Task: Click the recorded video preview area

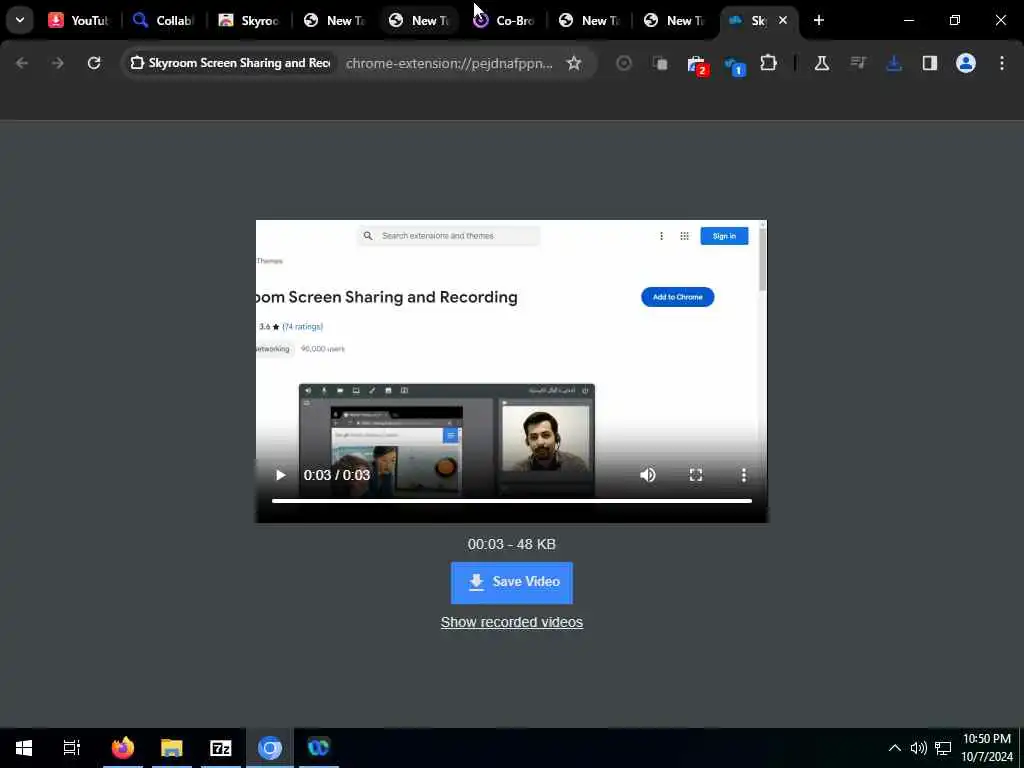Action: (511, 371)
